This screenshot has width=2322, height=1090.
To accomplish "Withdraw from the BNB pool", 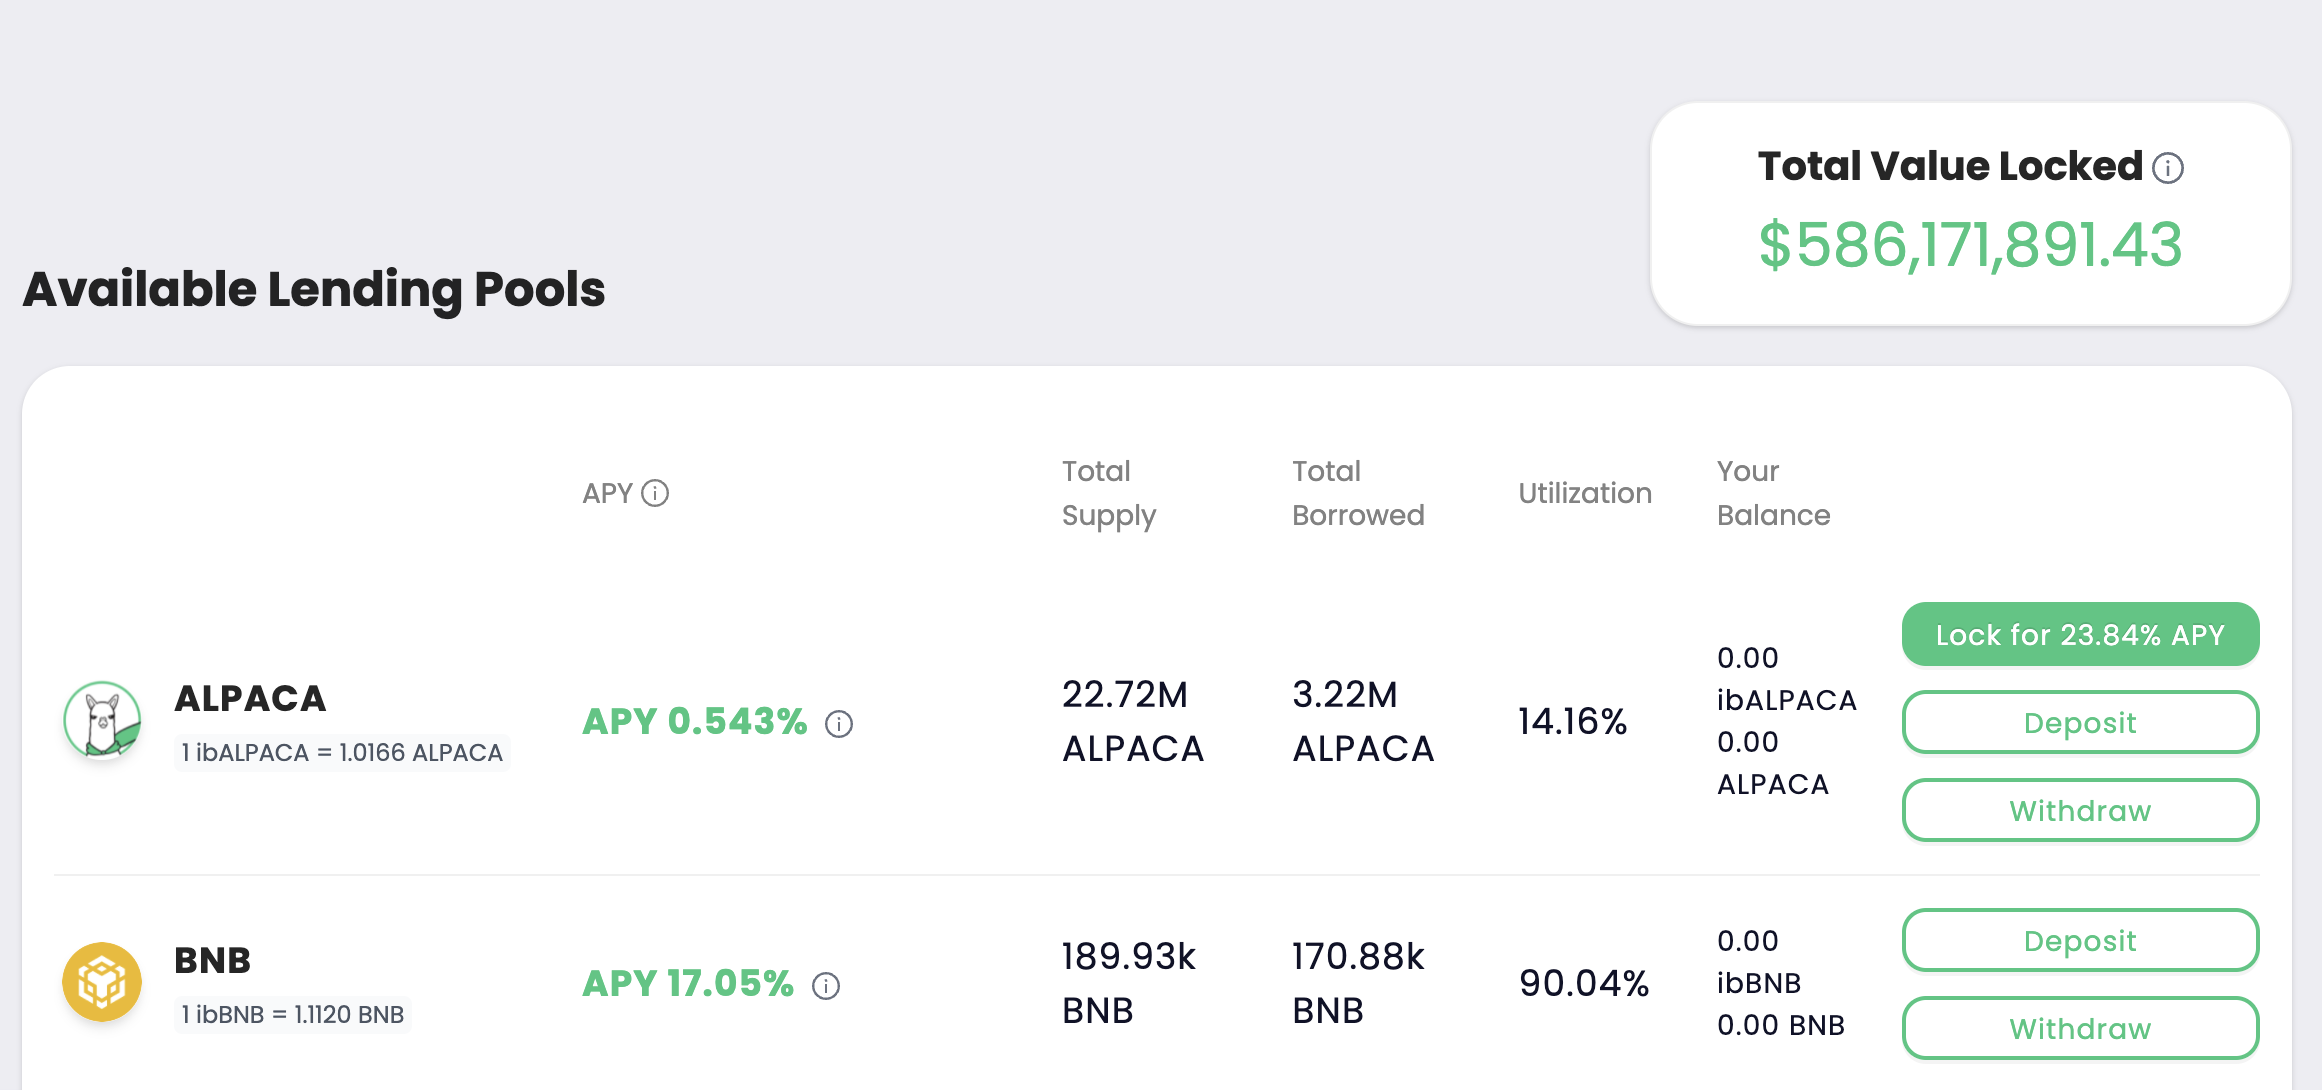I will pos(2080,1028).
